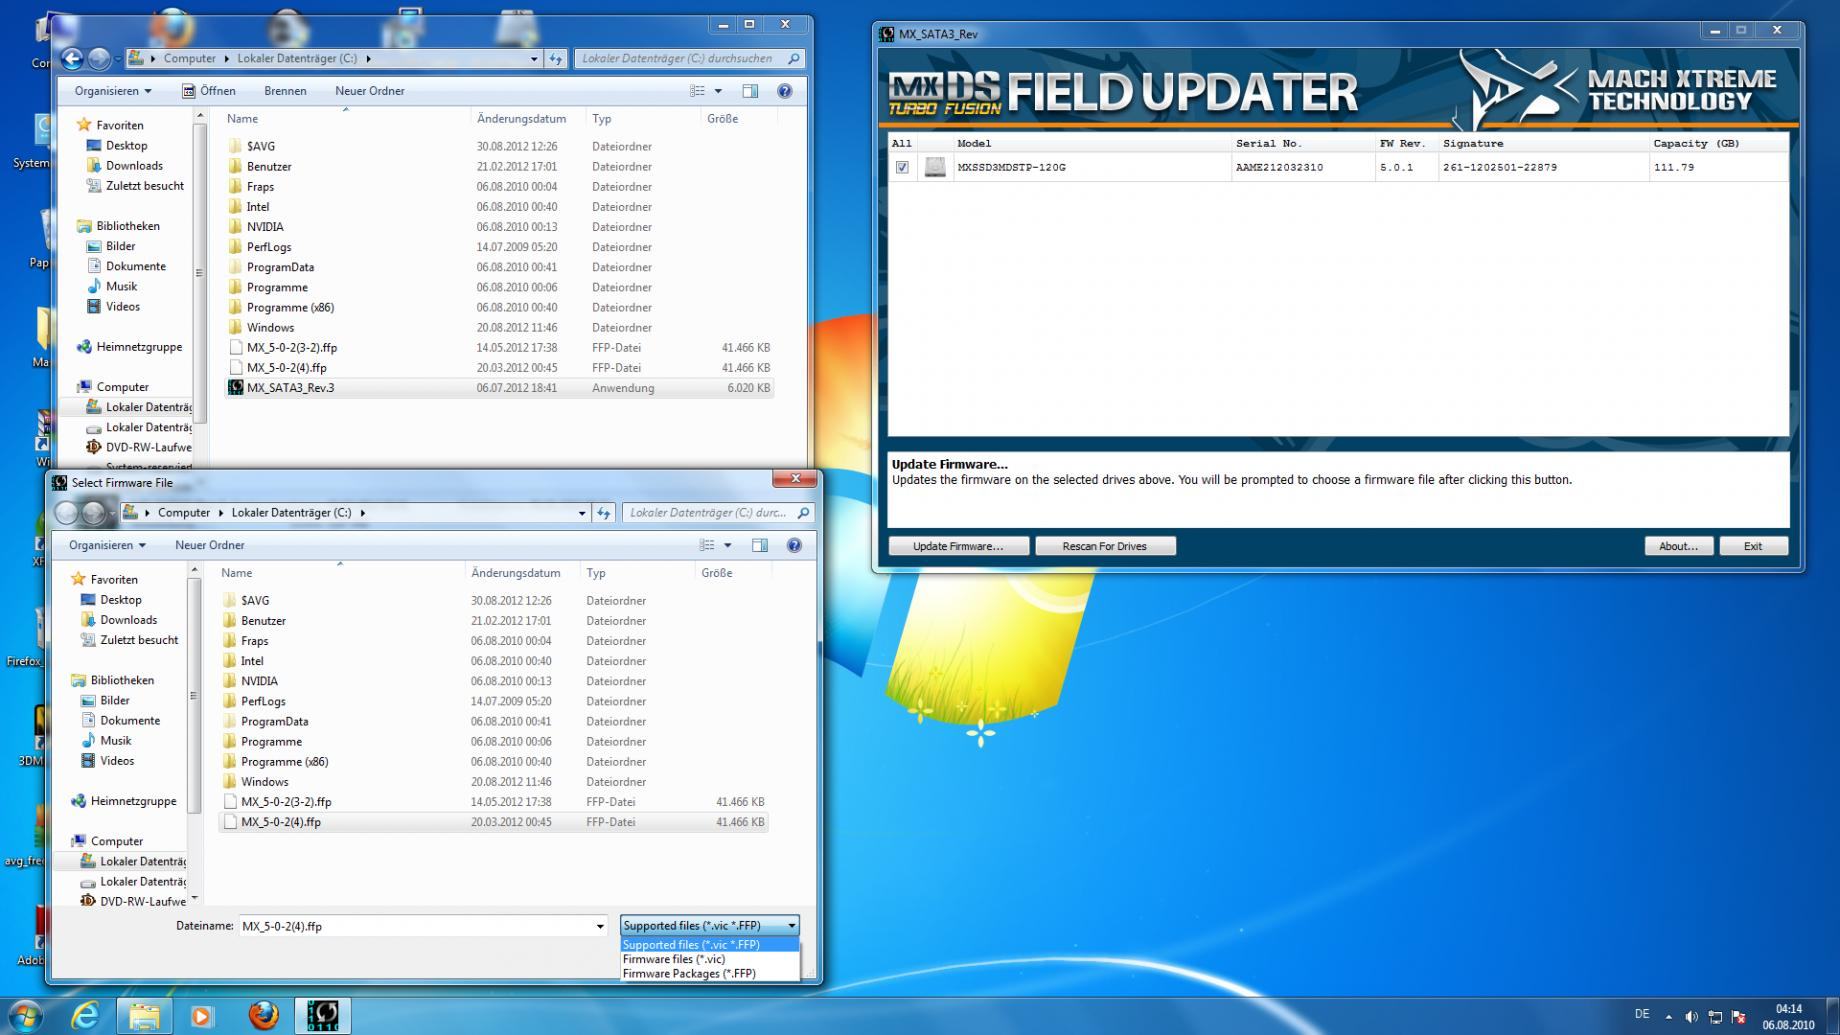
Task: Click the Dateiname input field
Action: click(416, 926)
